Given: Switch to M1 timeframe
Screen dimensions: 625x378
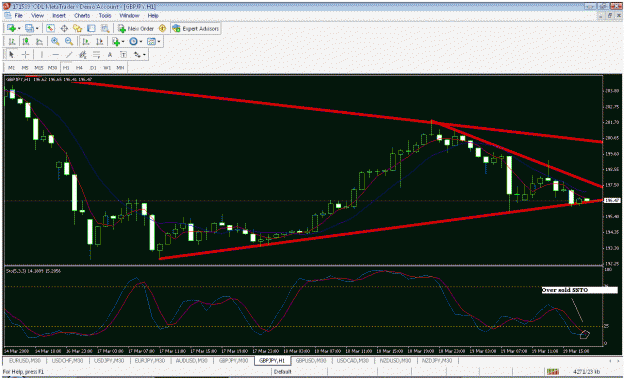Looking at the screenshot, I should coord(11,68).
